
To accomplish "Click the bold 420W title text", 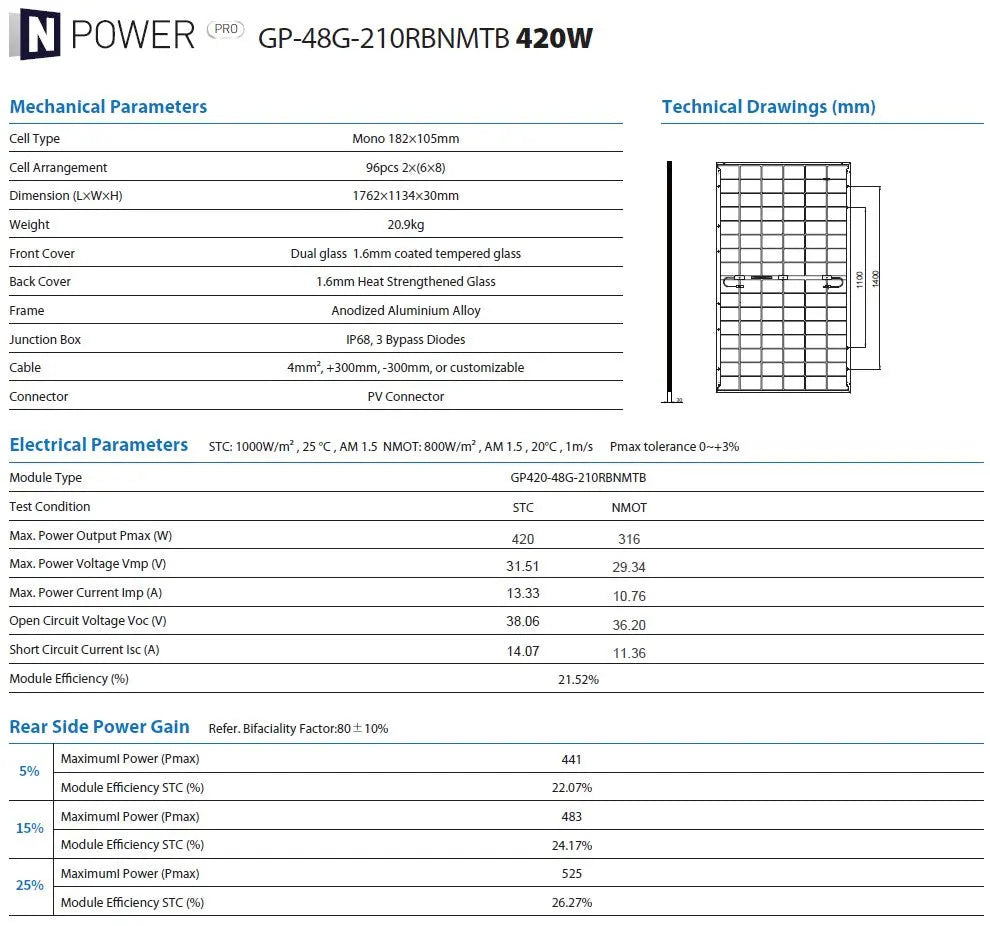I will 554,38.
